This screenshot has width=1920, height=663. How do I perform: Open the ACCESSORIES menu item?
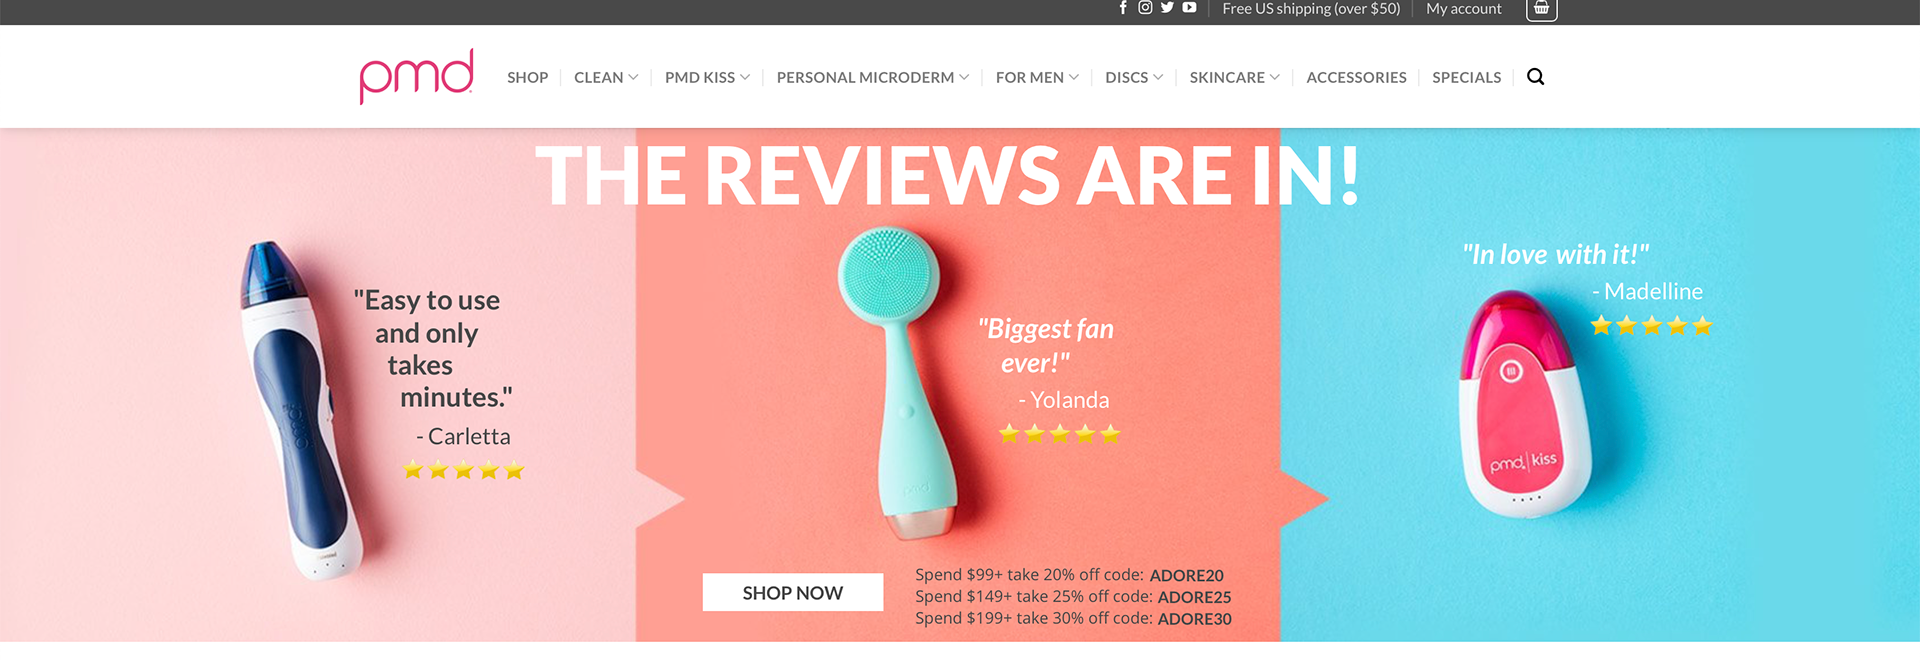(1356, 78)
